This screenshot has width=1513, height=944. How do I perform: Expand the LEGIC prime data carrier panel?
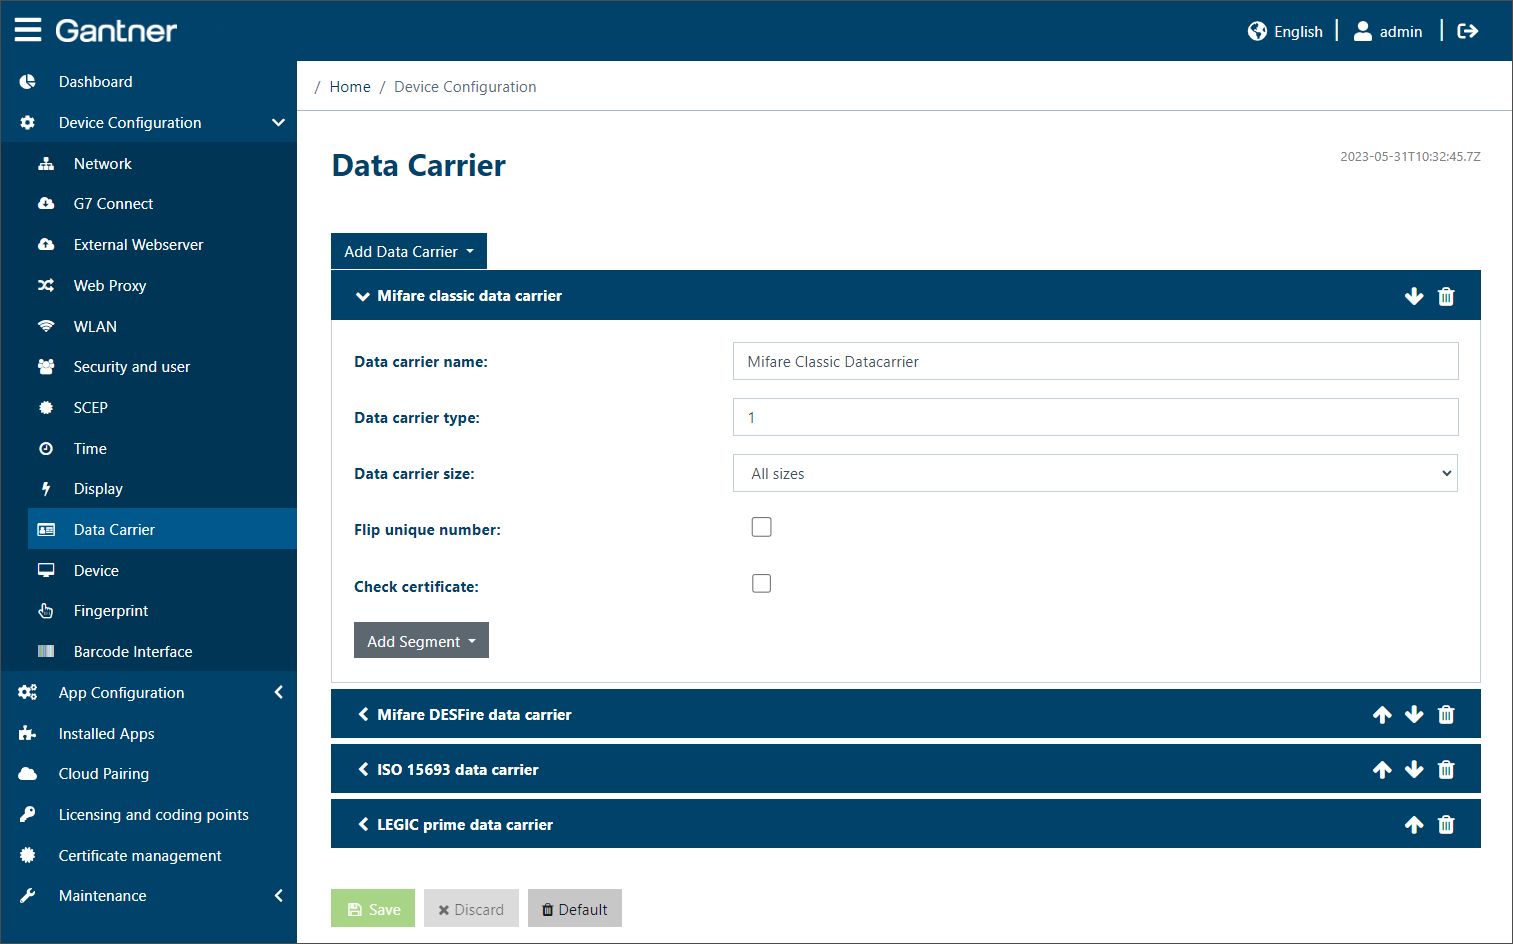point(363,824)
